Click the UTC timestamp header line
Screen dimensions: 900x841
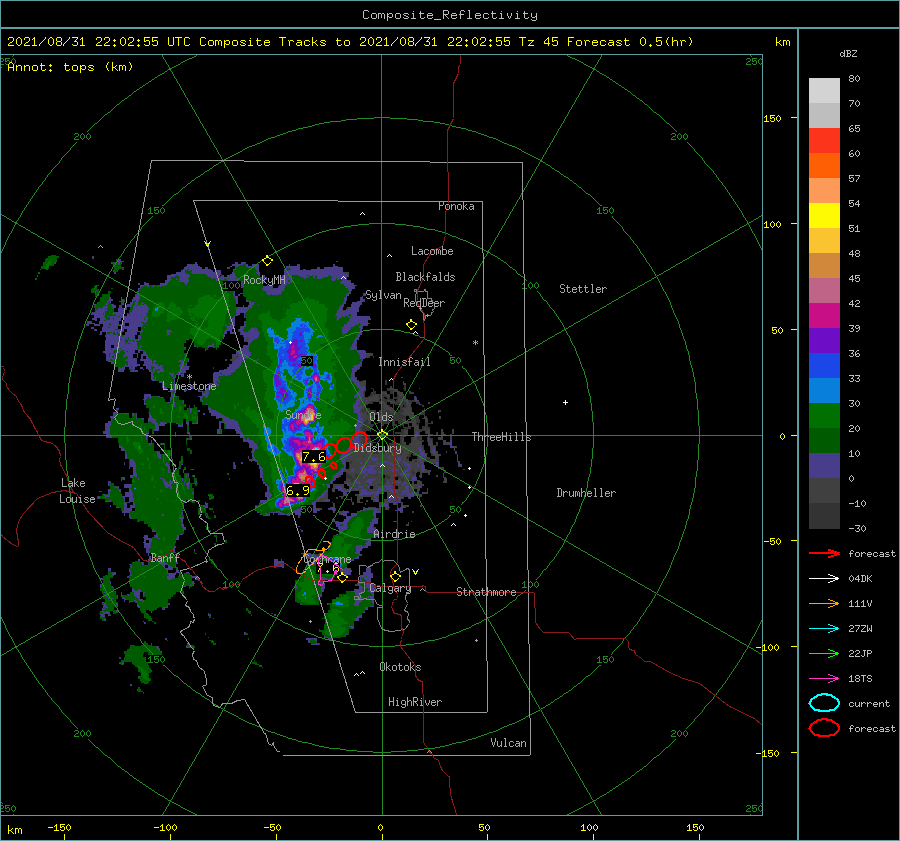coord(350,42)
